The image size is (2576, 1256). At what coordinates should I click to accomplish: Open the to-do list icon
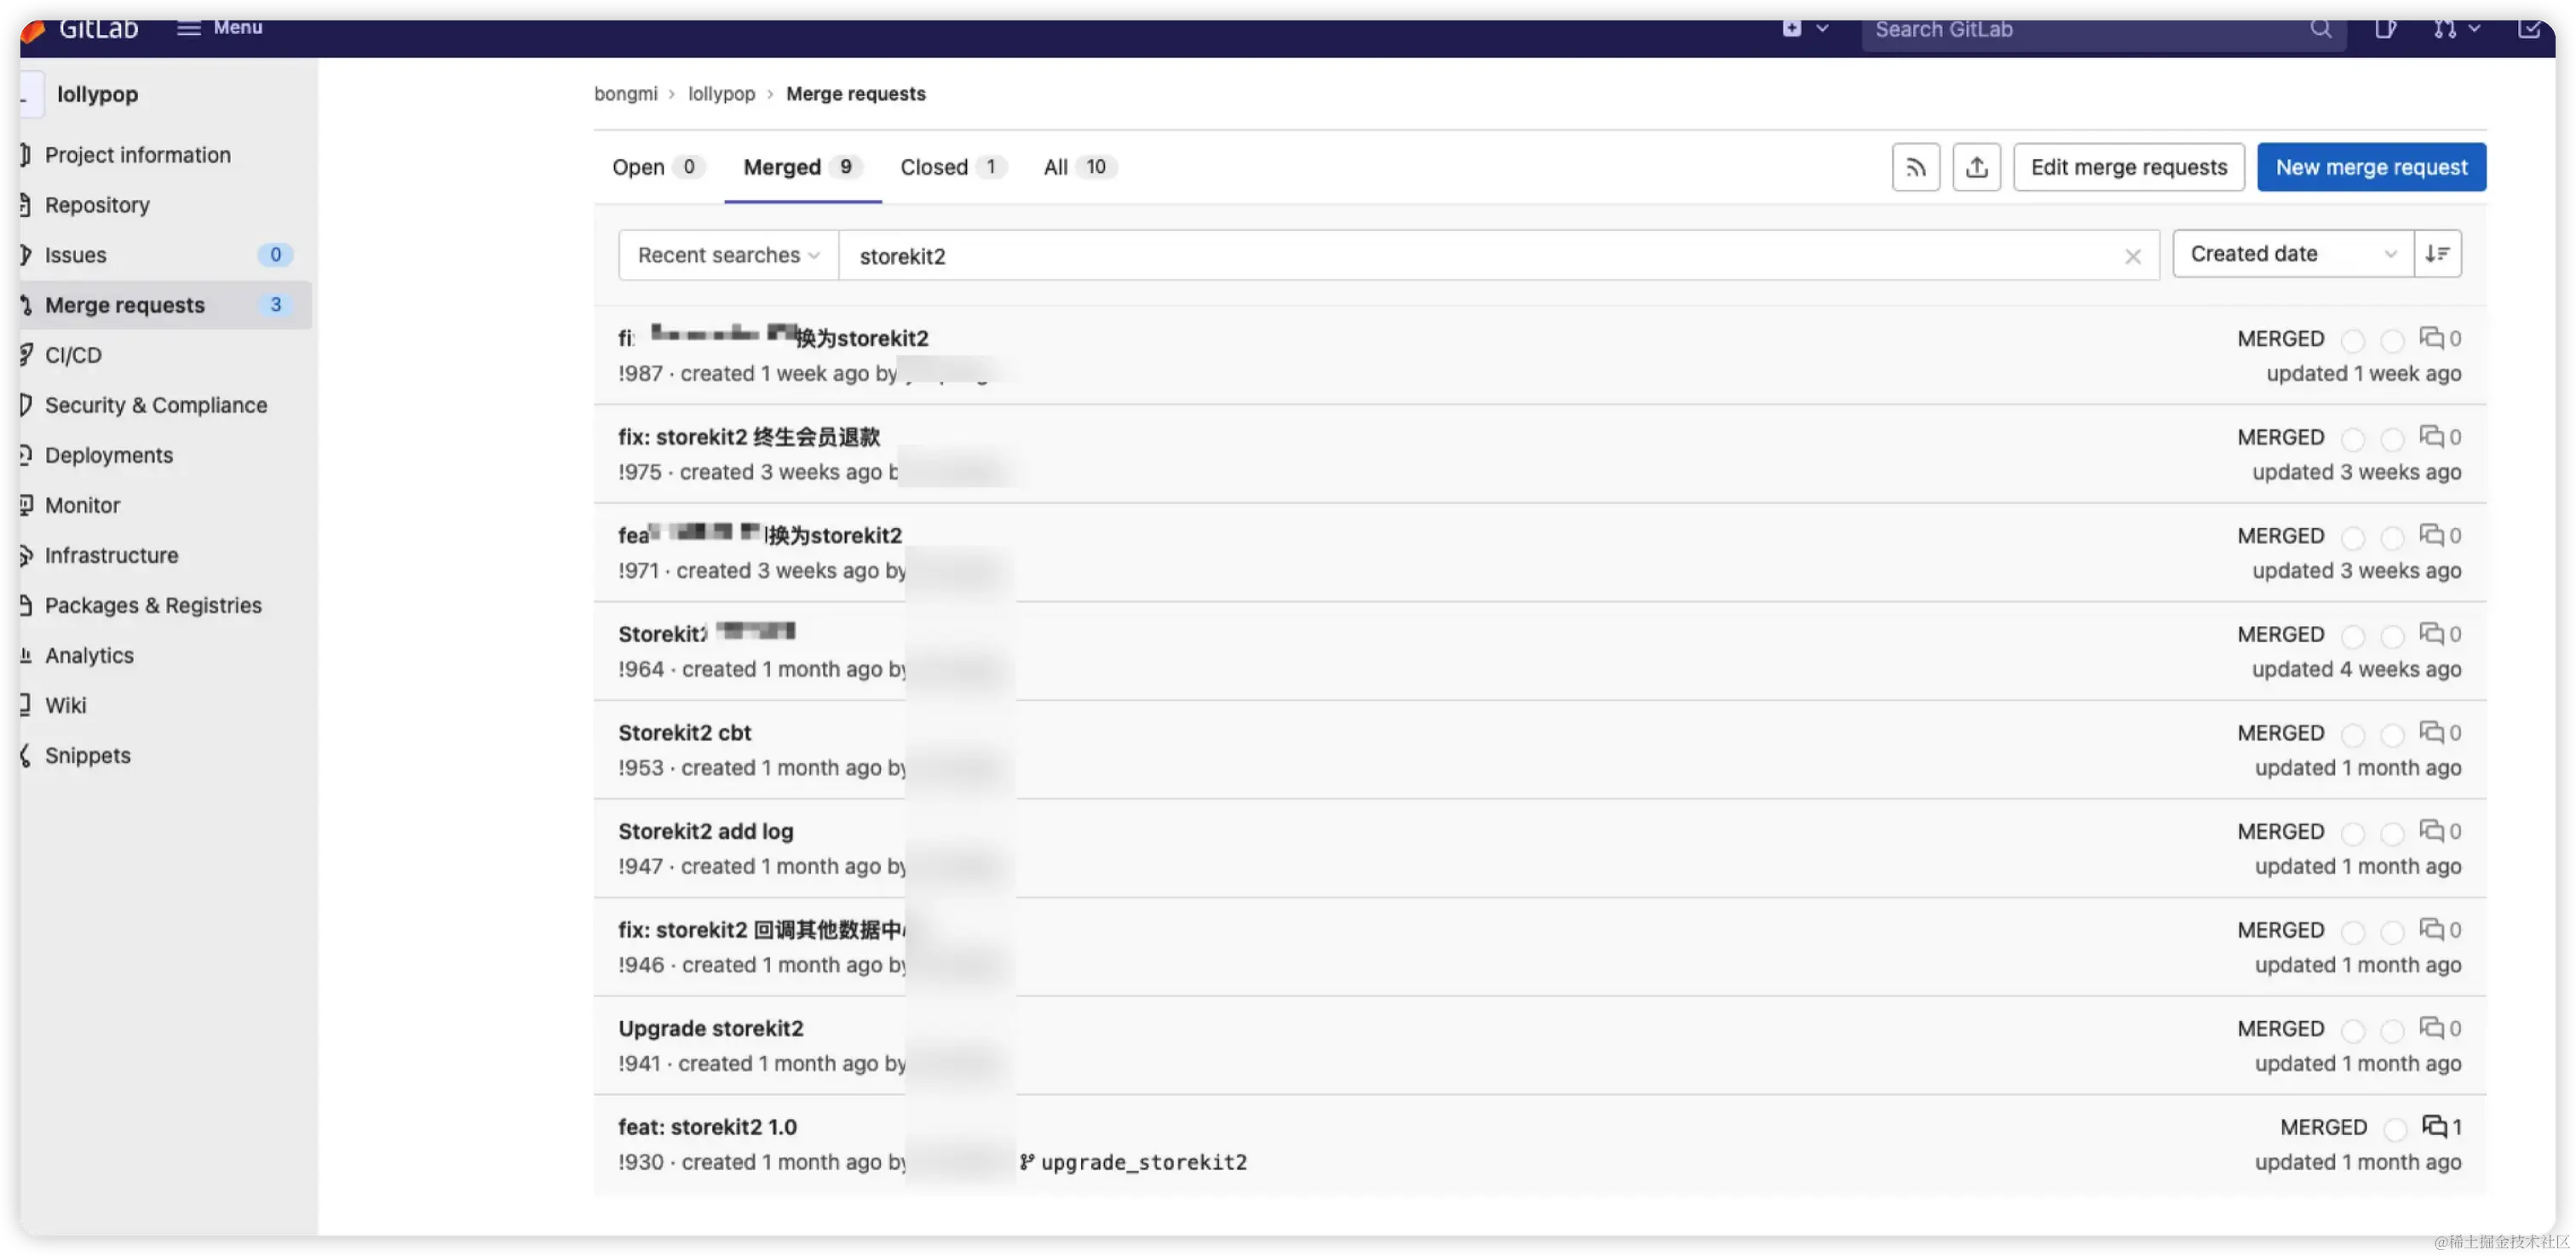pos(2530,29)
